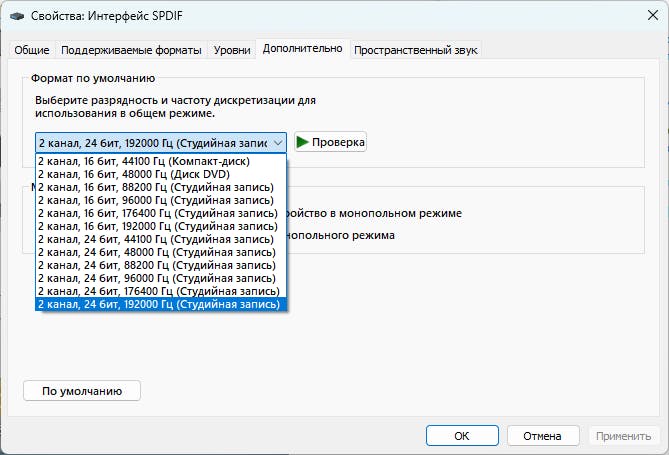669x455 pixels.
Task: Switch to Поддерживаемые форматы tab
Action: (131, 50)
